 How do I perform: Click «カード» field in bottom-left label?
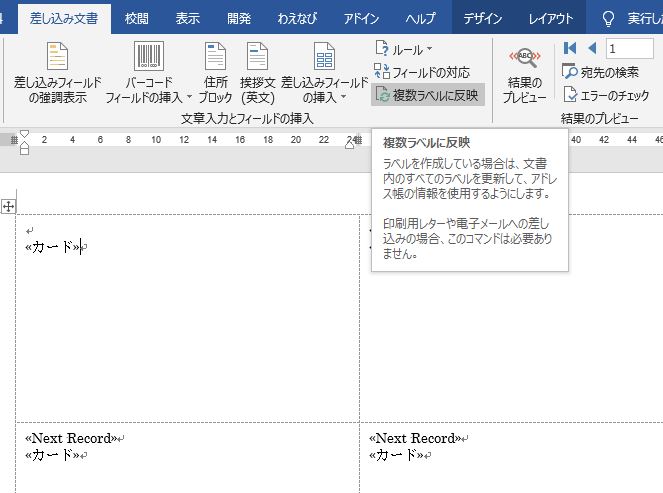[52, 455]
